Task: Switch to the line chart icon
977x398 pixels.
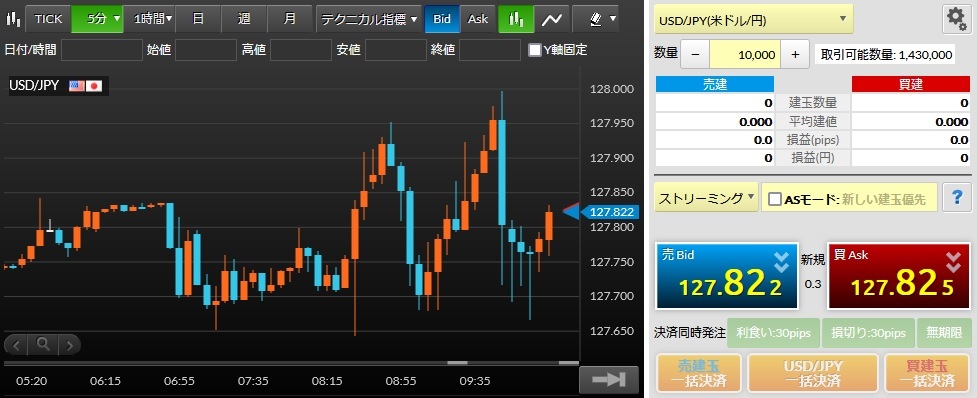Action: (x=552, y=19)
